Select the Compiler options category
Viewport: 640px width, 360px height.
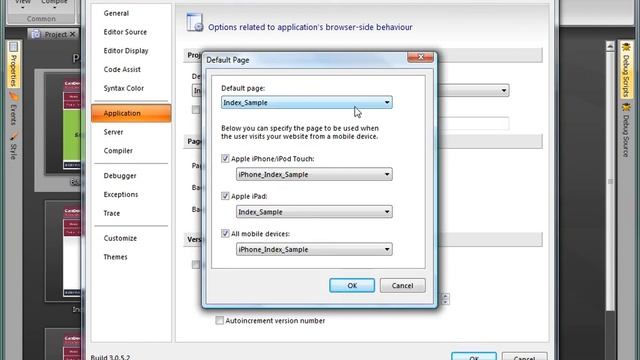click(x=118, y=151)
